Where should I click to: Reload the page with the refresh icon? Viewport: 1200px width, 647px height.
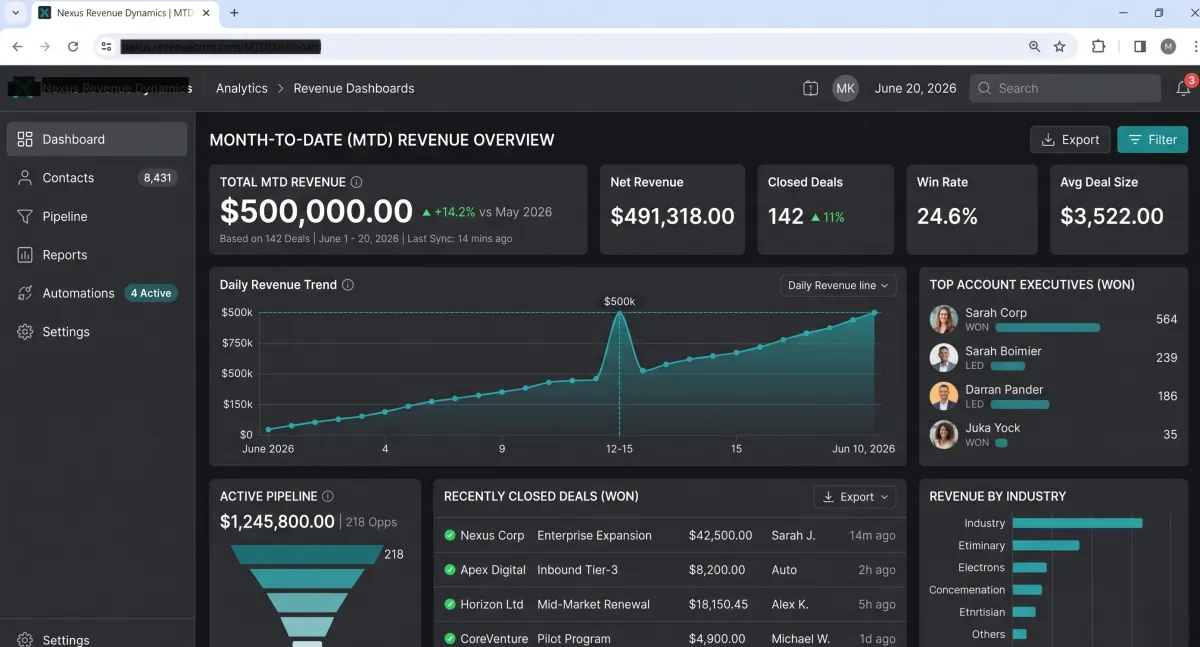pyautogui.click(x=73, y=46)
